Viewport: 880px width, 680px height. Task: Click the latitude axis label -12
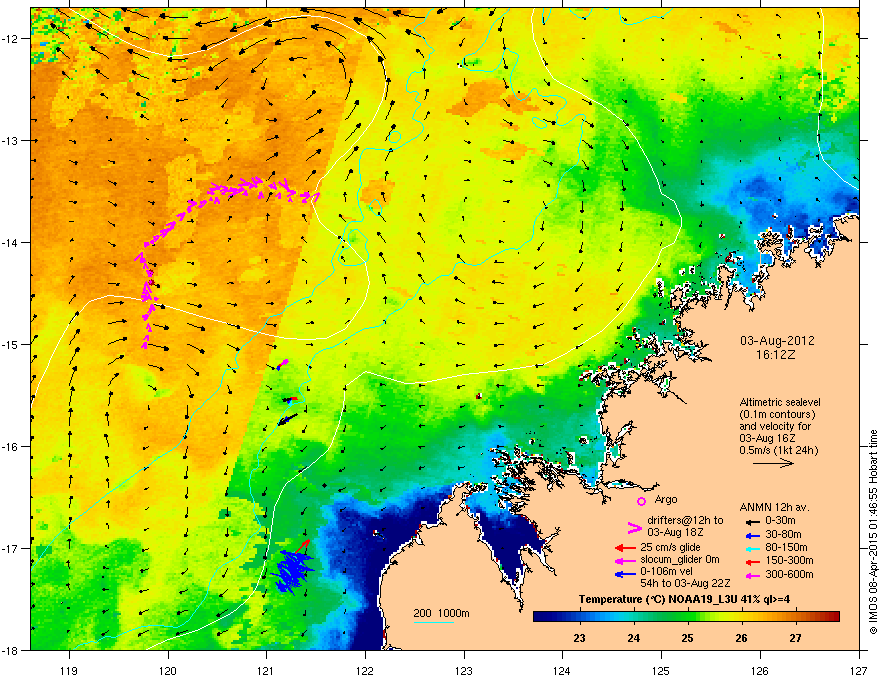pos(11,39)
